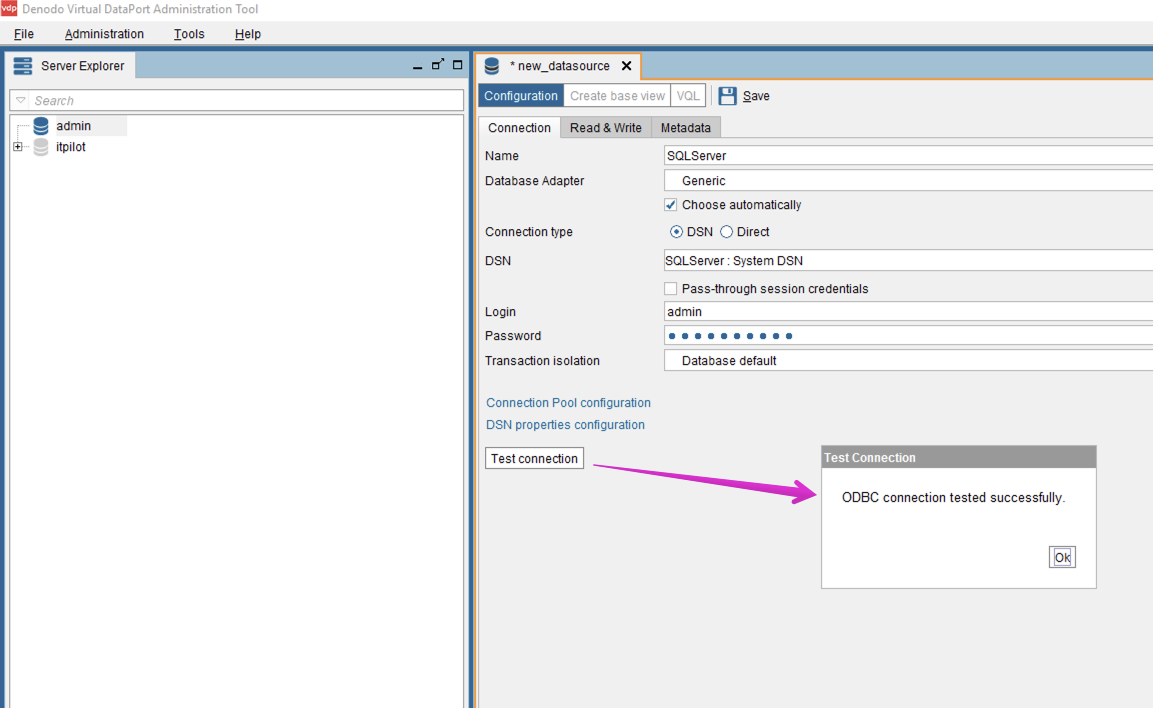
Task: Select the Direct connection type
Action: coord(727,232)
